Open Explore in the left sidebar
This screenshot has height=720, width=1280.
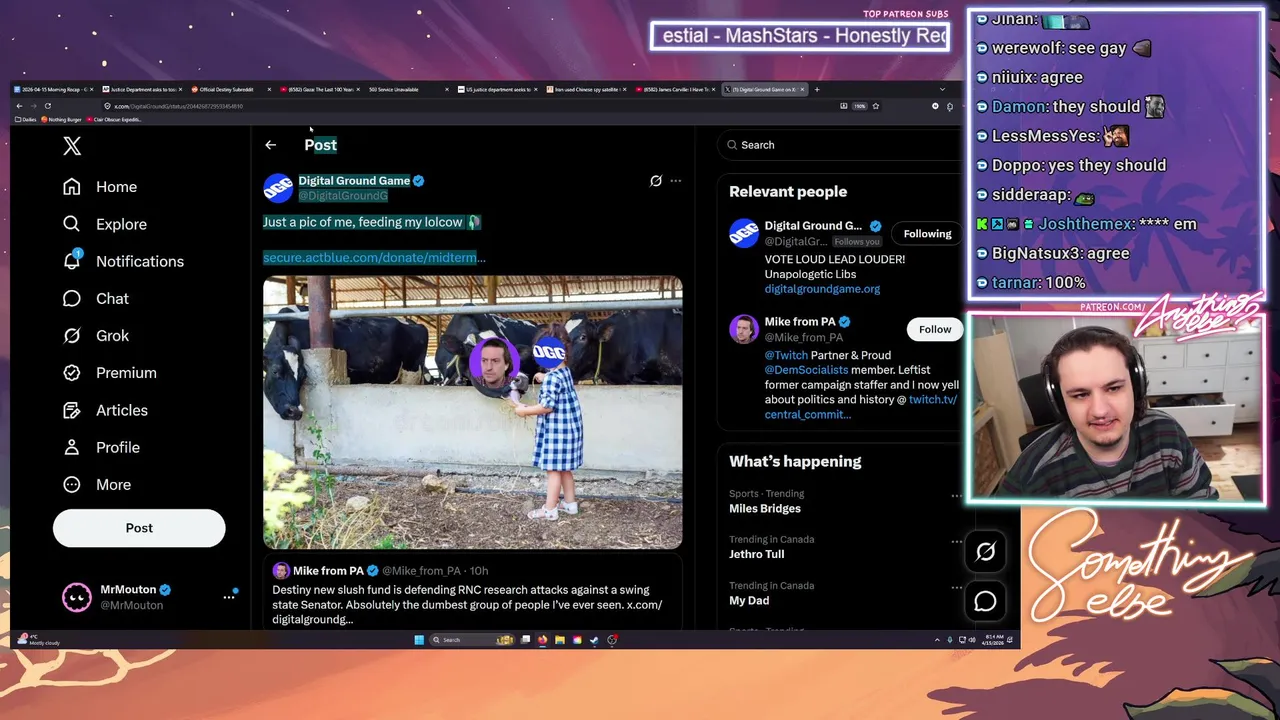point(105,224)
